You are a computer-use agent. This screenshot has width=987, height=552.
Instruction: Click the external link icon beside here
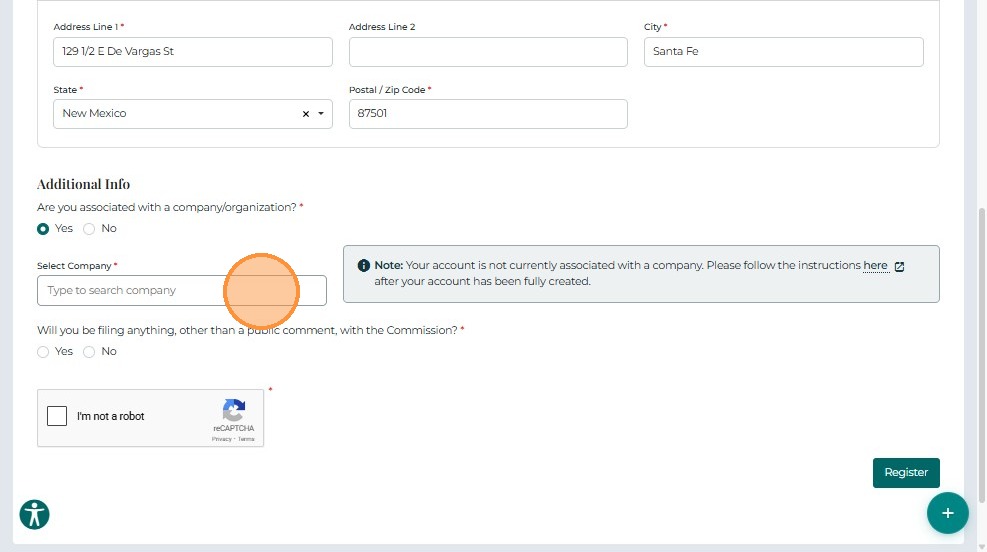click(900, 267)
